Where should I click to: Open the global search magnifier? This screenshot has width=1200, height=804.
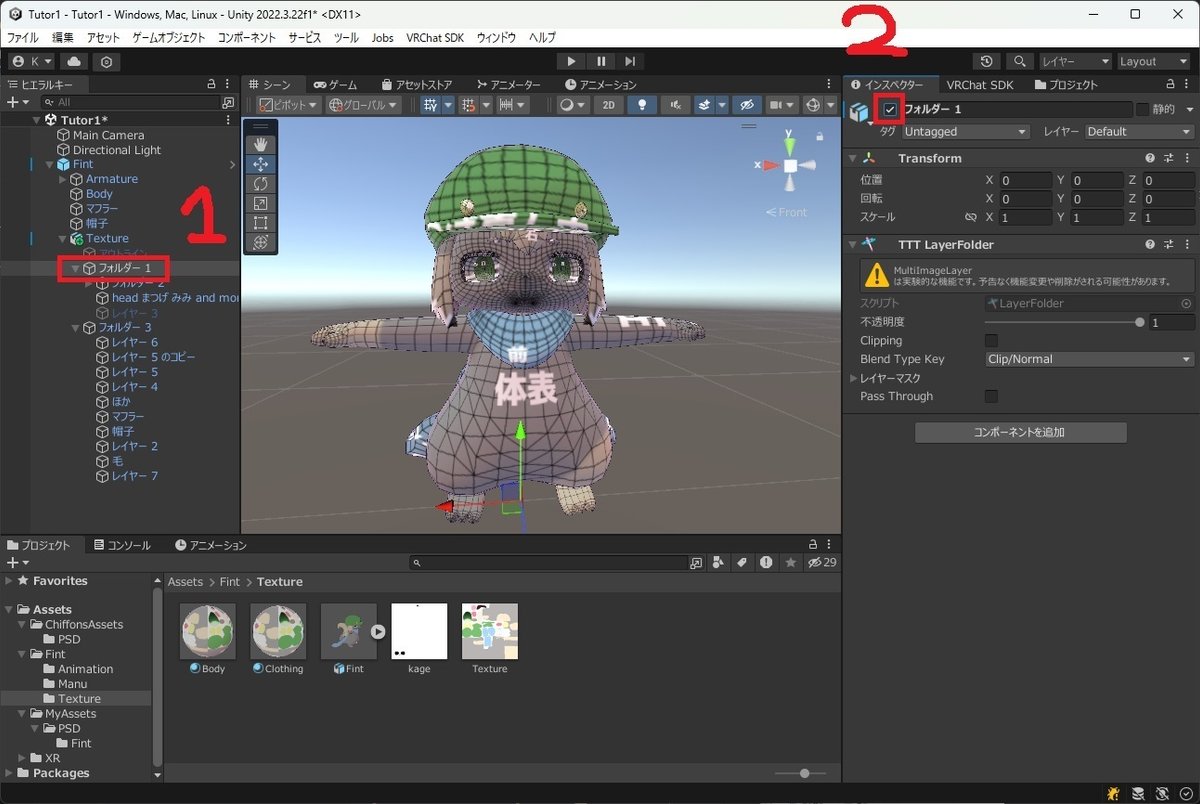[1020, 62]
